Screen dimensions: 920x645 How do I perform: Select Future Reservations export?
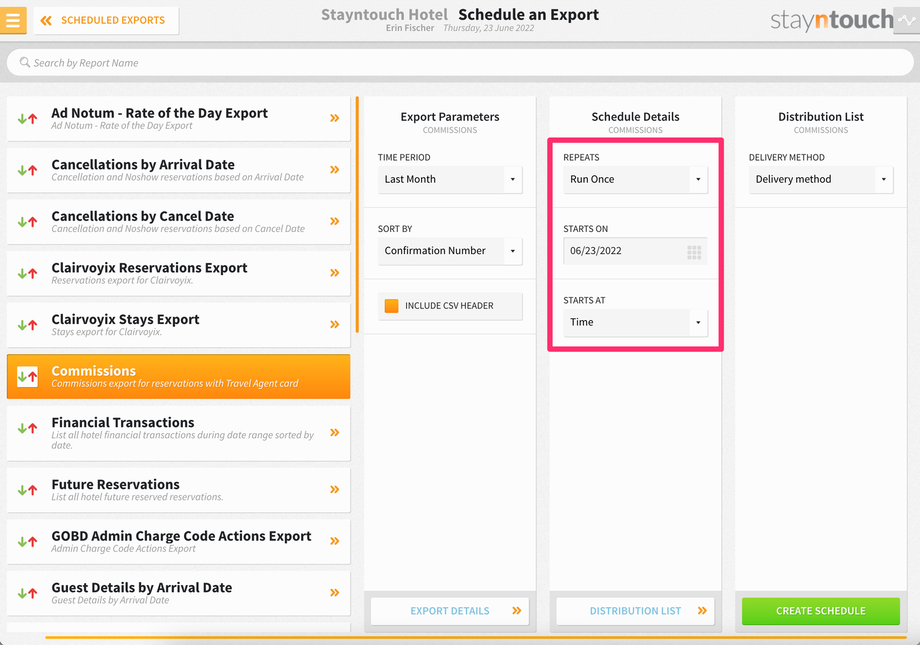point(178,490)
